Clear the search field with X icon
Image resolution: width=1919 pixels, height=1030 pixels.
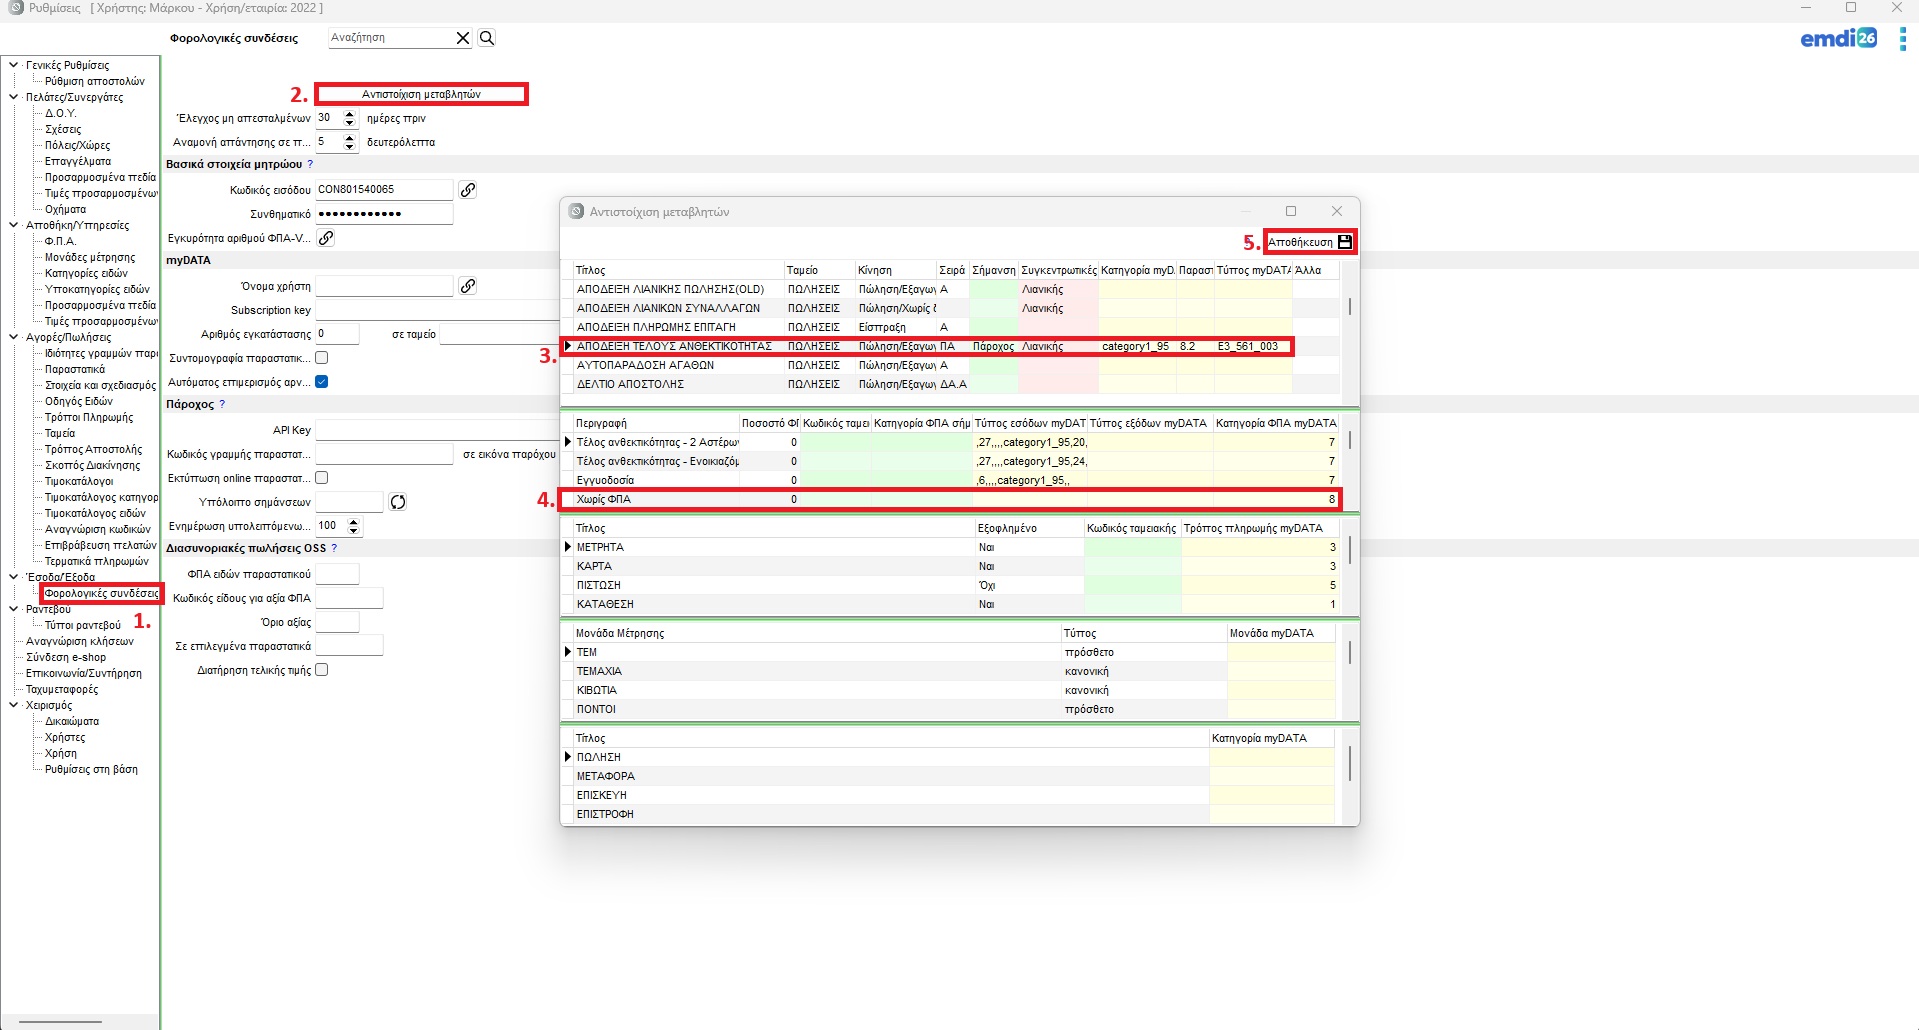(463, 38)
